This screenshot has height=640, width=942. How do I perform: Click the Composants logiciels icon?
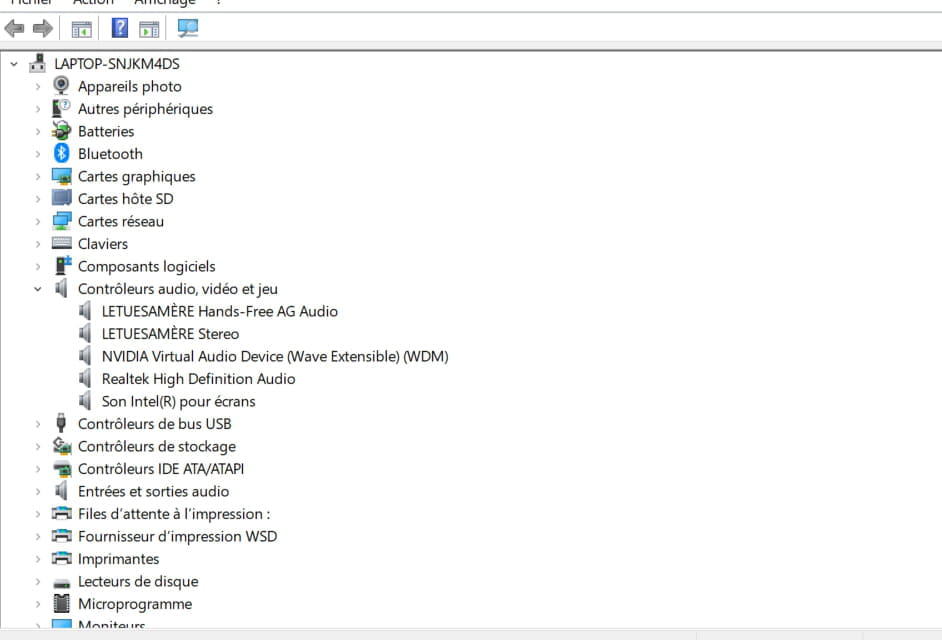tap(62, 265)
